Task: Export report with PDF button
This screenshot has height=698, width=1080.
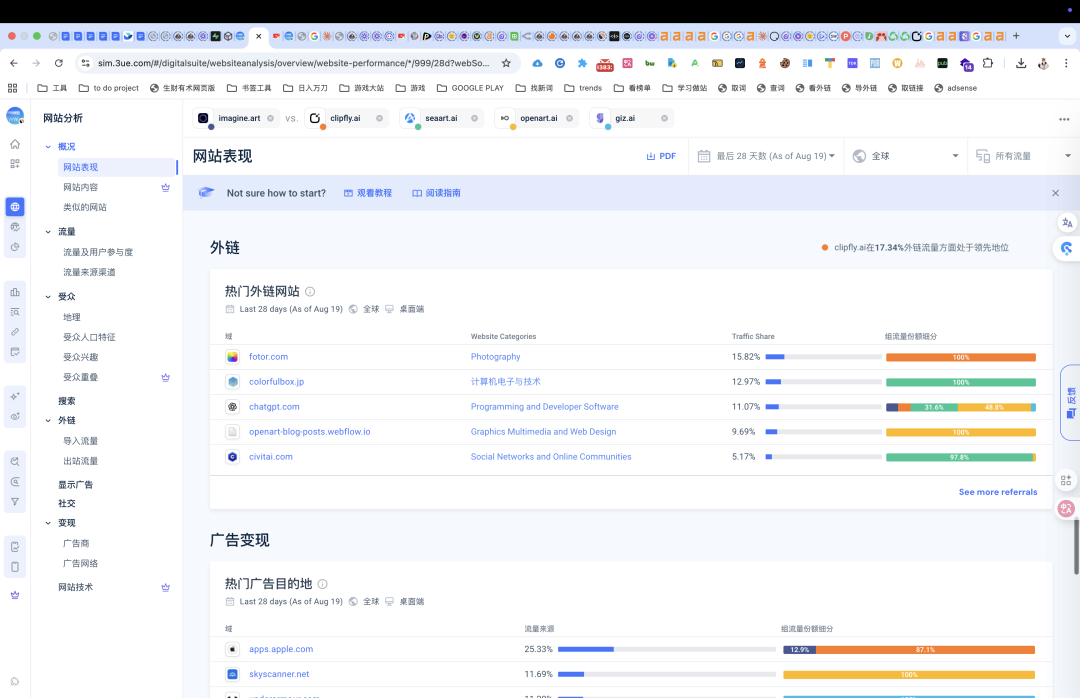Action: click(x=661, y=156)
